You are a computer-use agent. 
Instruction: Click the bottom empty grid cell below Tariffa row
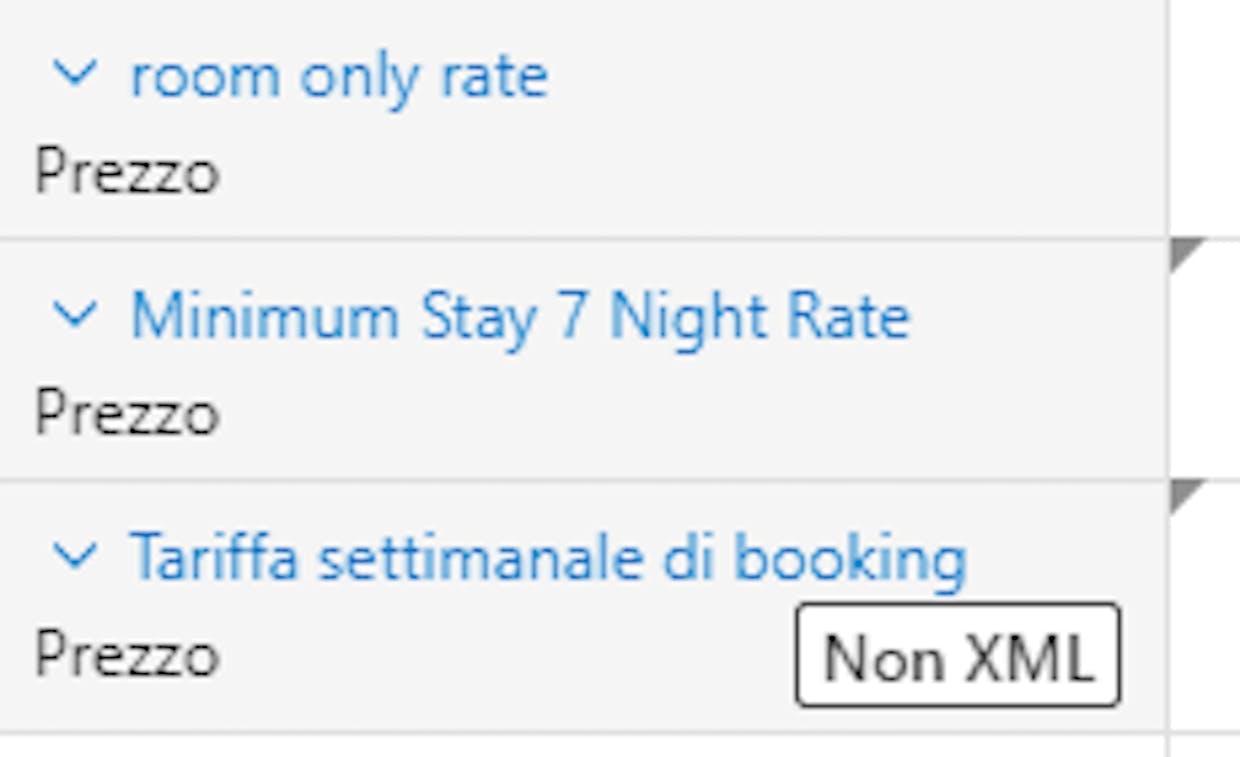coord(1205,745)
